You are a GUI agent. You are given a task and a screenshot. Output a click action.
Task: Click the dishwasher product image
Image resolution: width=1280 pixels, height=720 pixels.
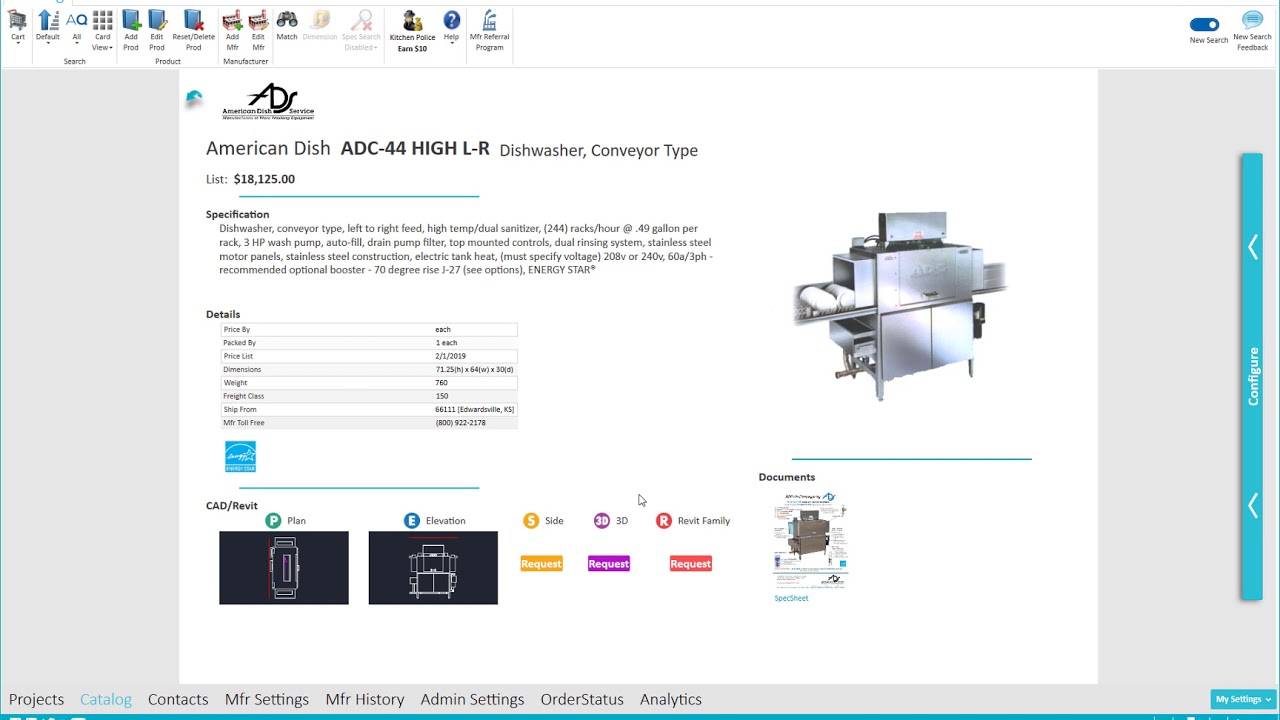click(900, 306)
